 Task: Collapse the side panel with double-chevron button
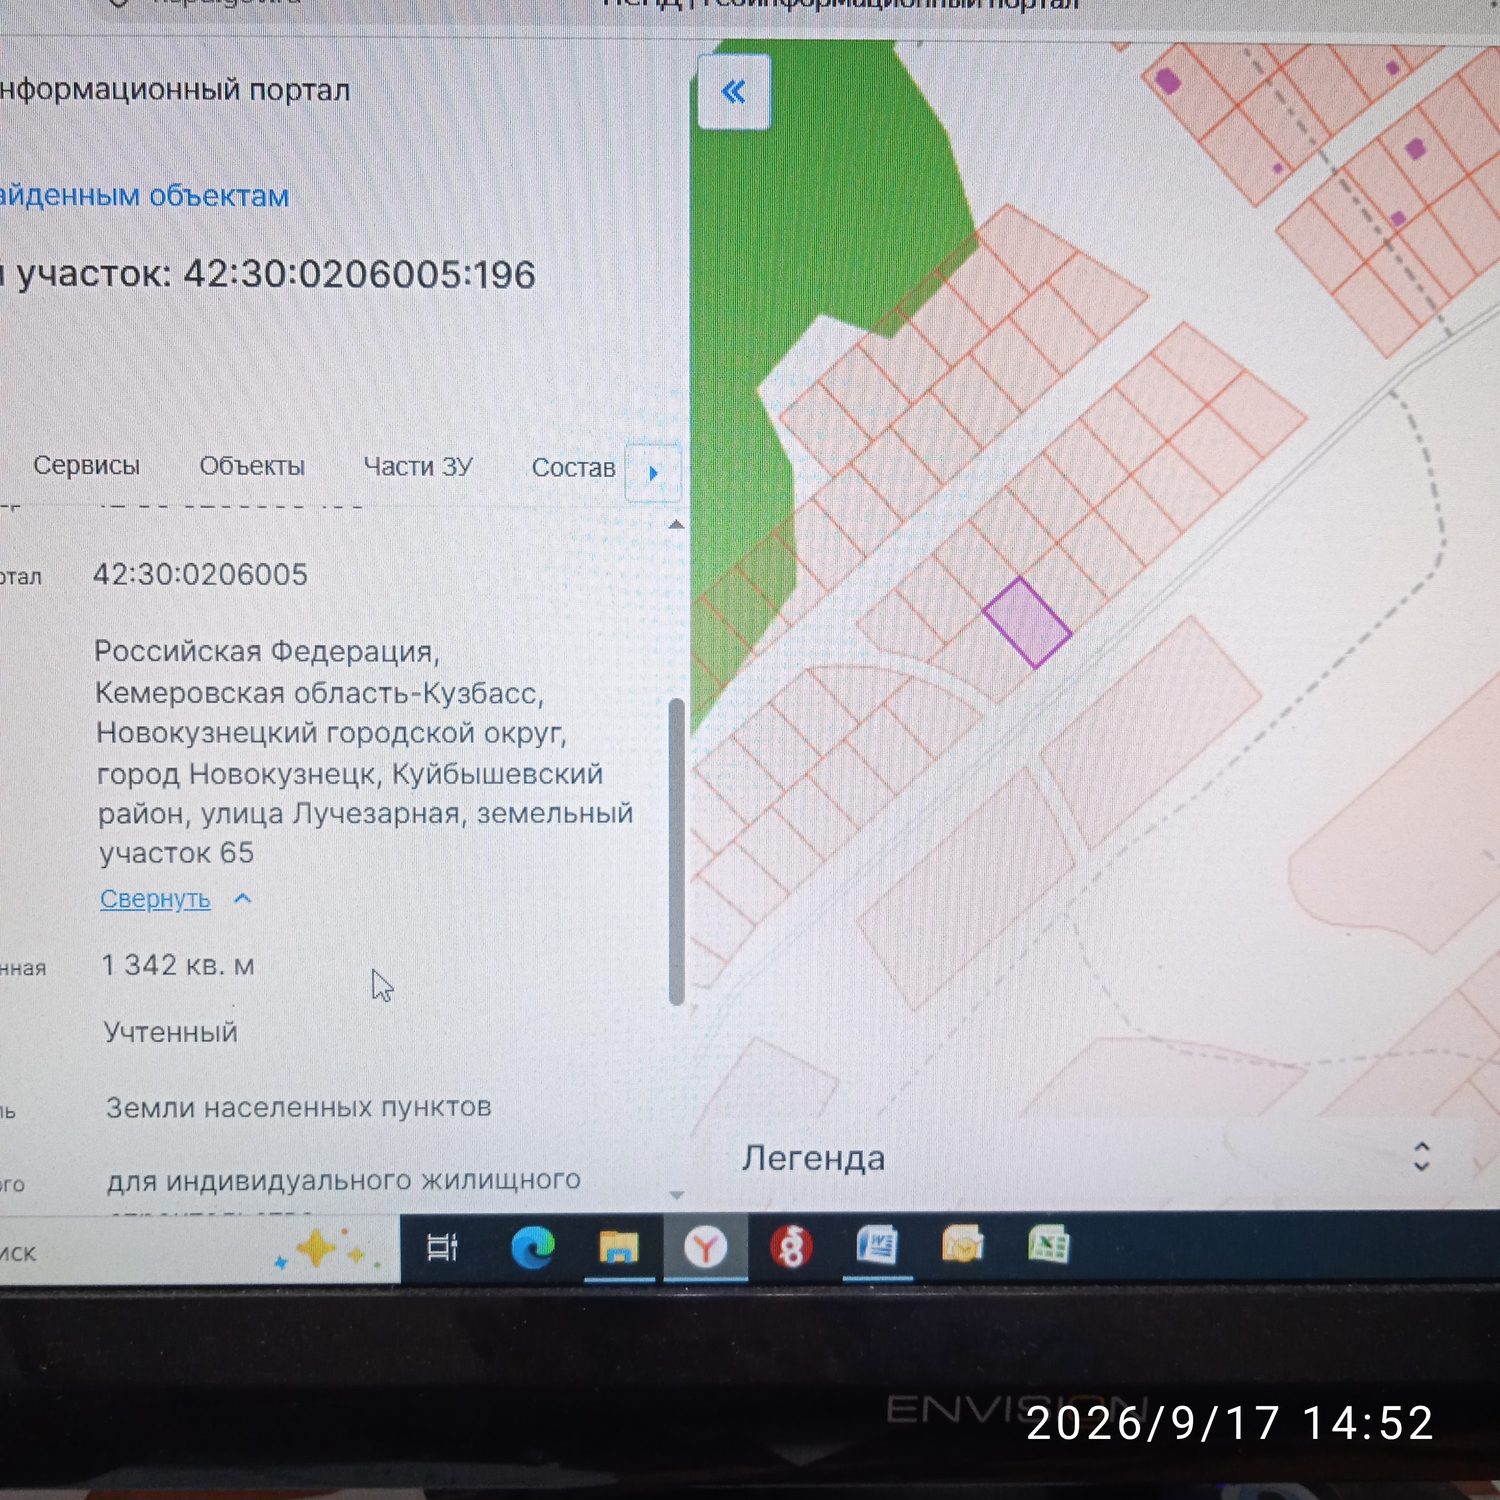734,92
